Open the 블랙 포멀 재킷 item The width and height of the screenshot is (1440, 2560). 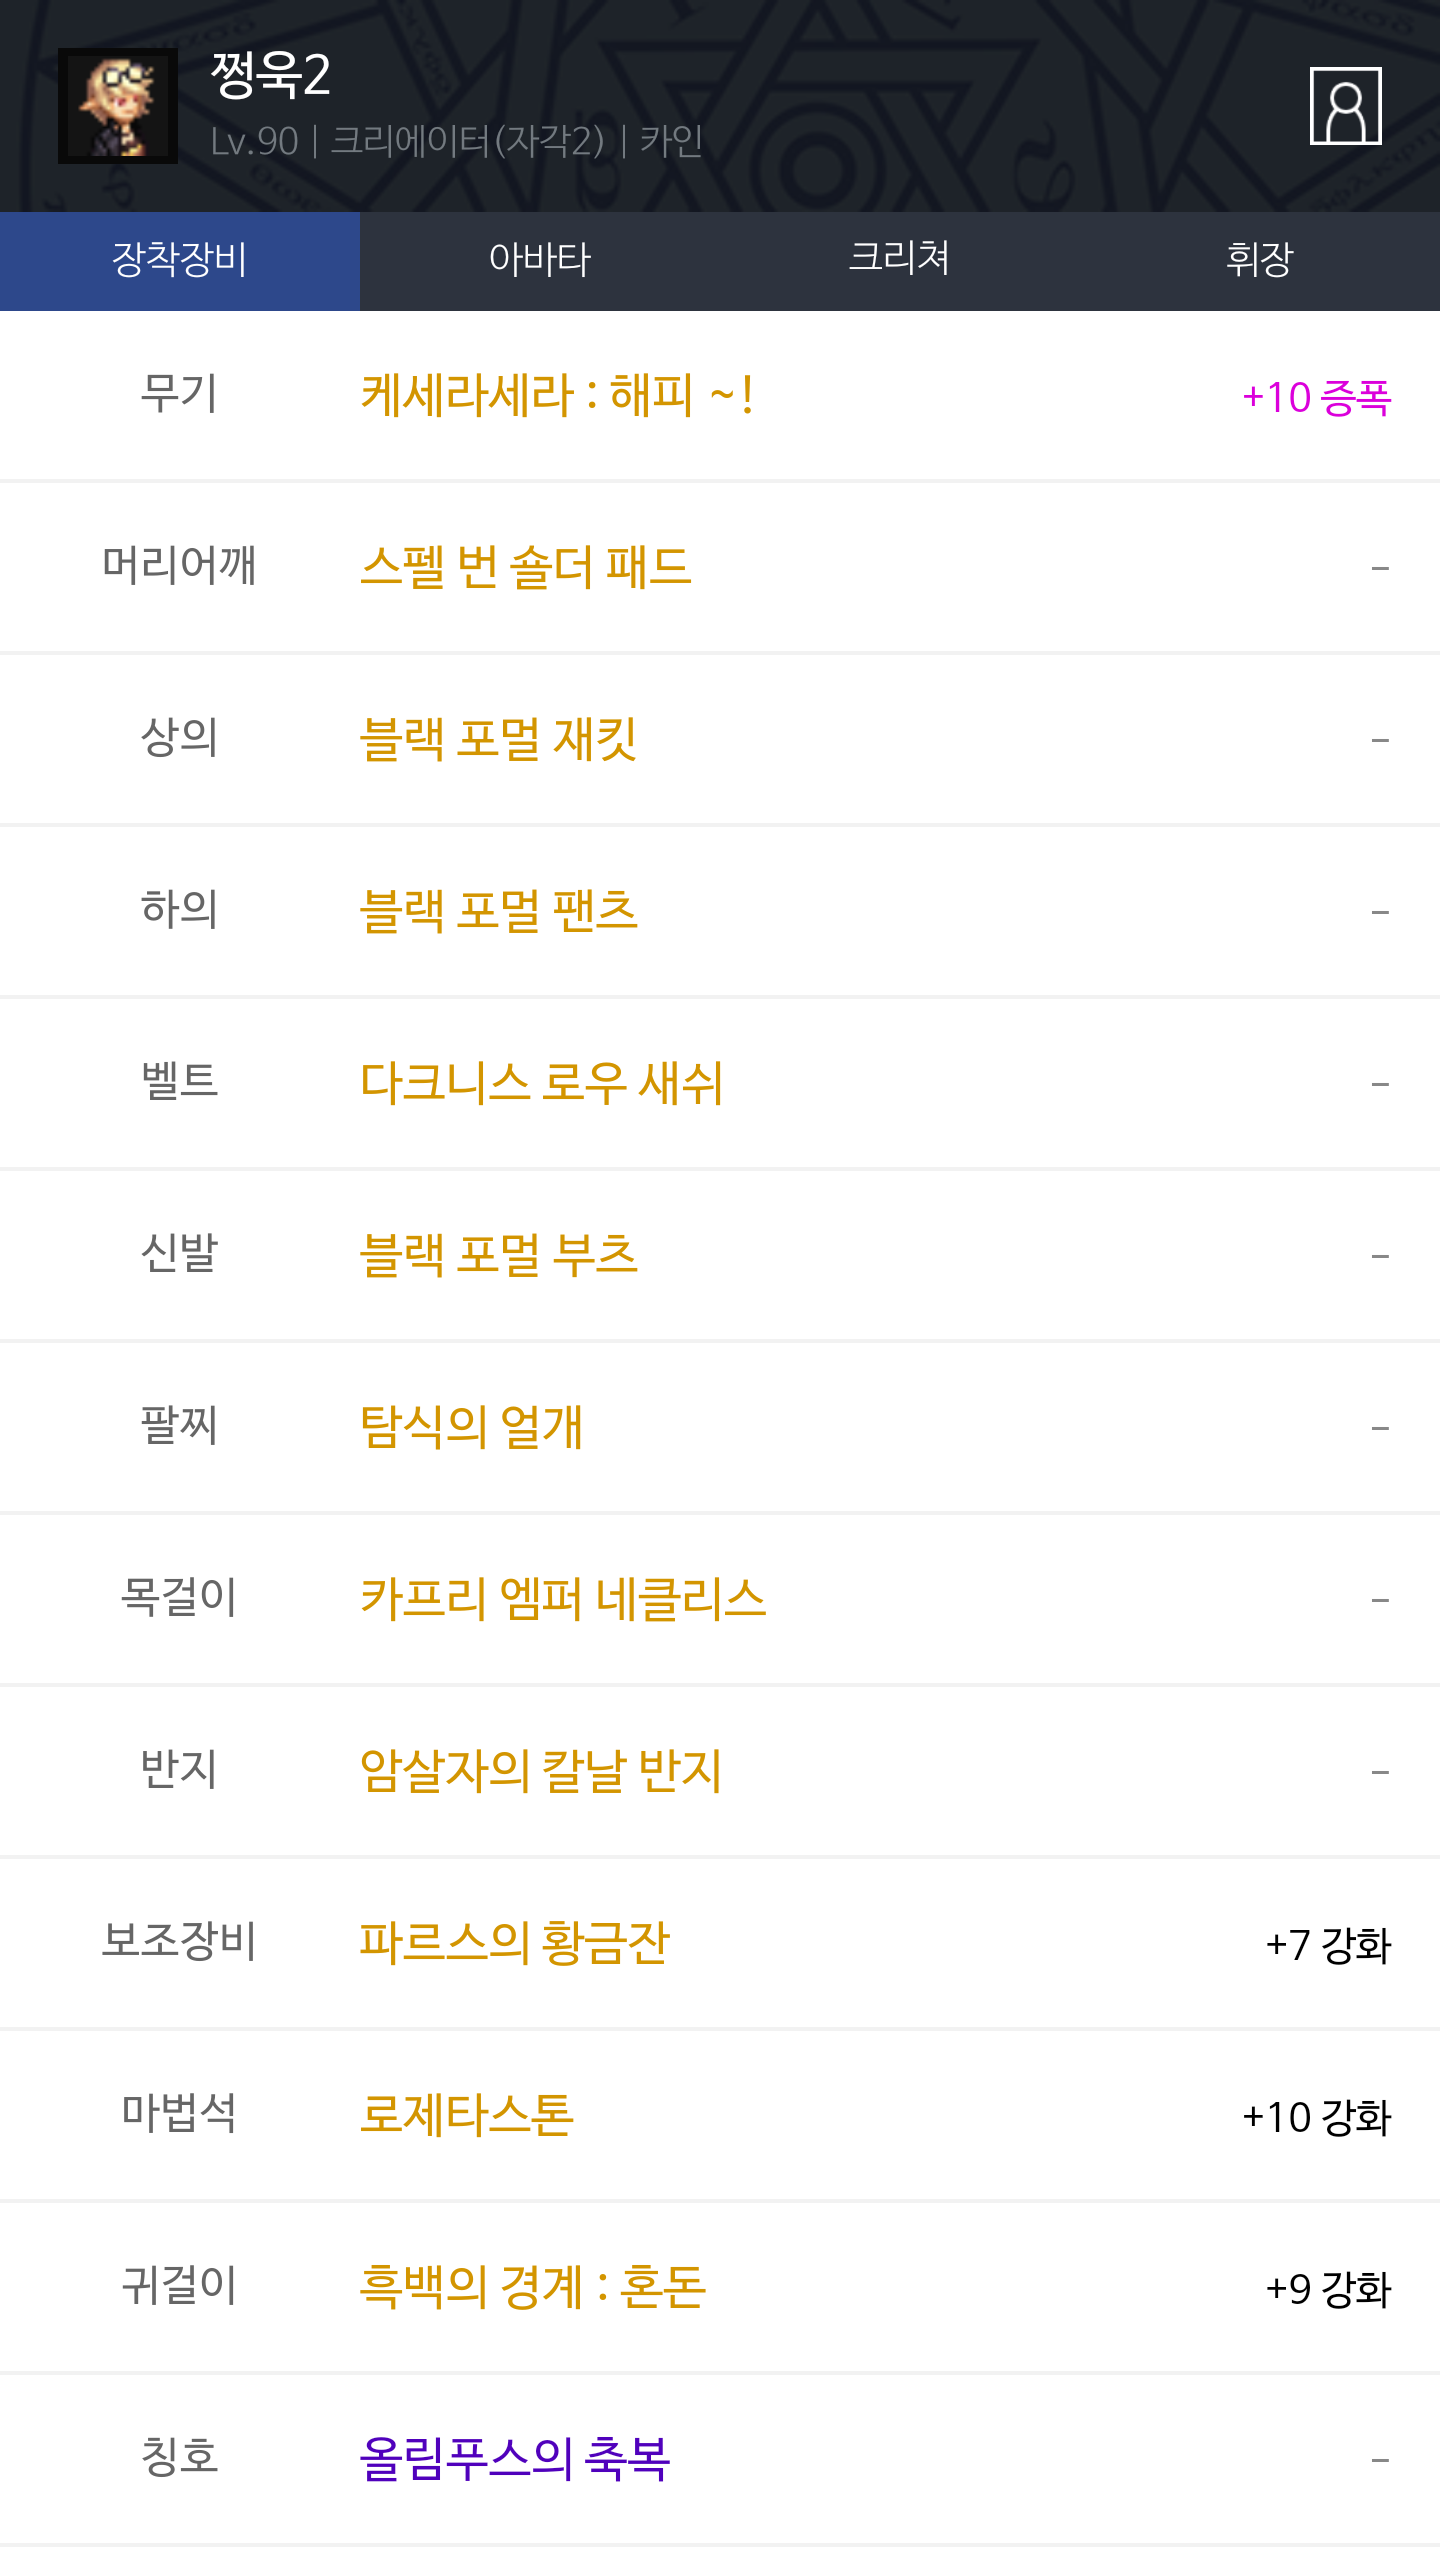click(x=498, y=739)
